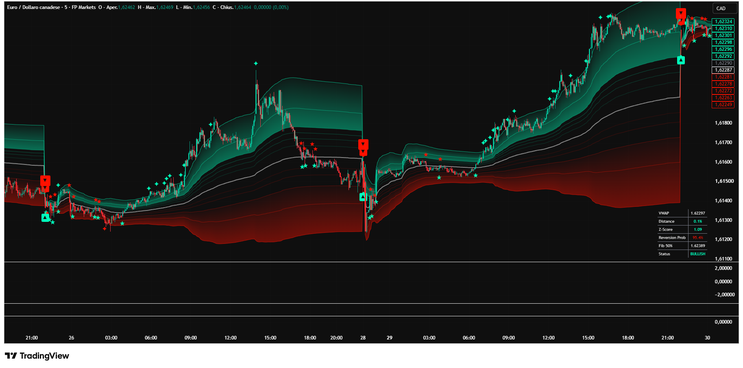This screenshot has width=743, height=368.
Task: Select the 1,62324 green price label
Action: [723, 22]
